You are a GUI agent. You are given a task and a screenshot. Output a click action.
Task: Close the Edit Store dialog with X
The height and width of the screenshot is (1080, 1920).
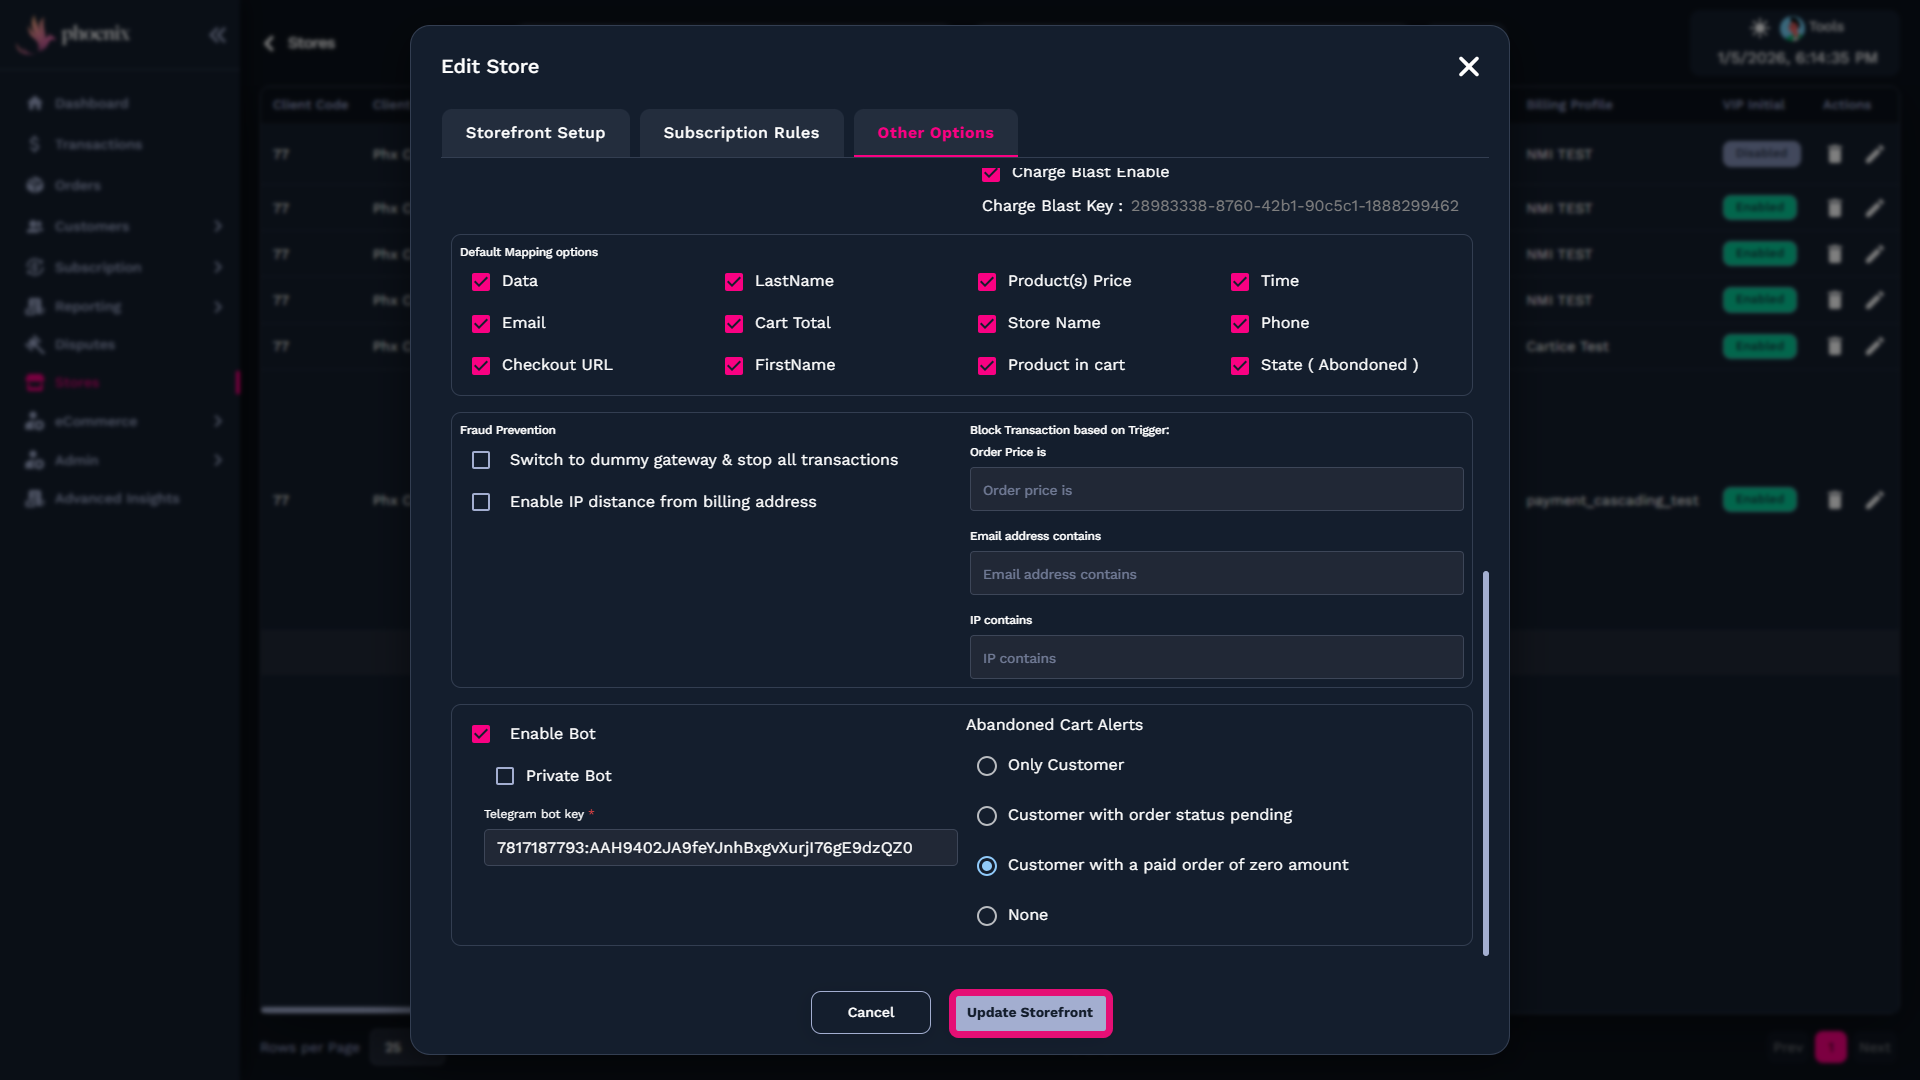(1468, 67)
